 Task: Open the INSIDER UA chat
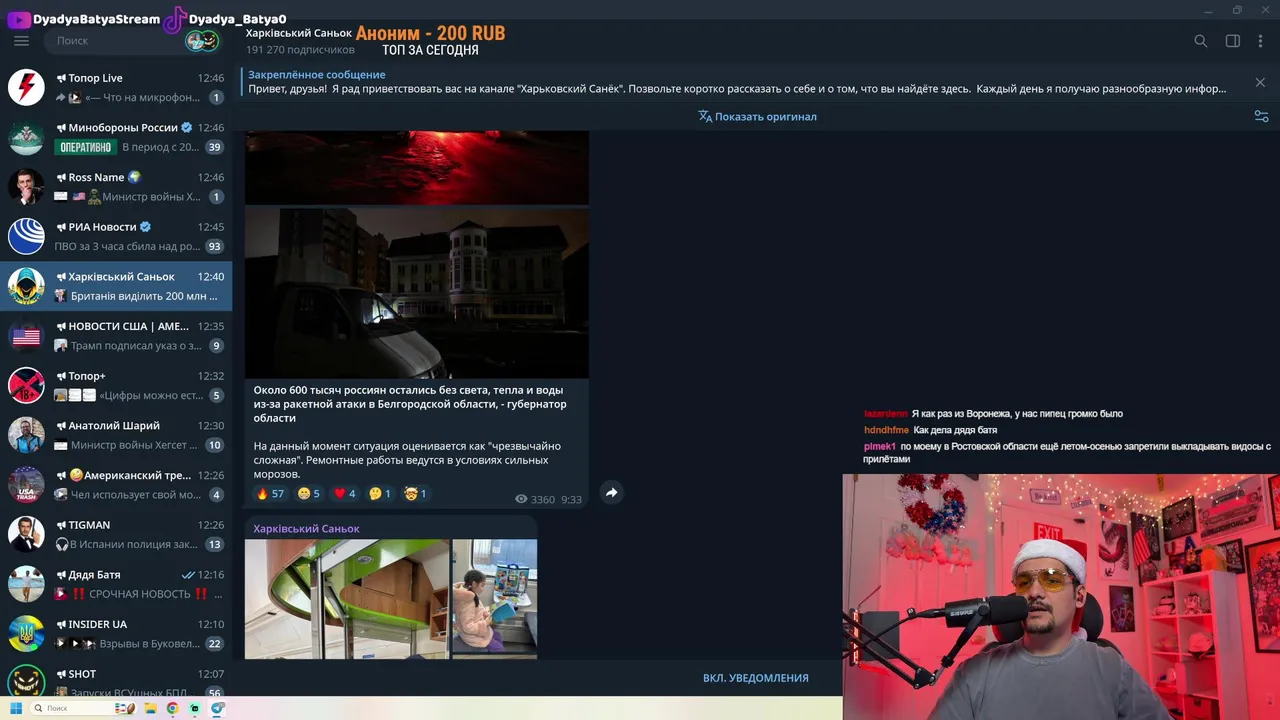(116, 634)
